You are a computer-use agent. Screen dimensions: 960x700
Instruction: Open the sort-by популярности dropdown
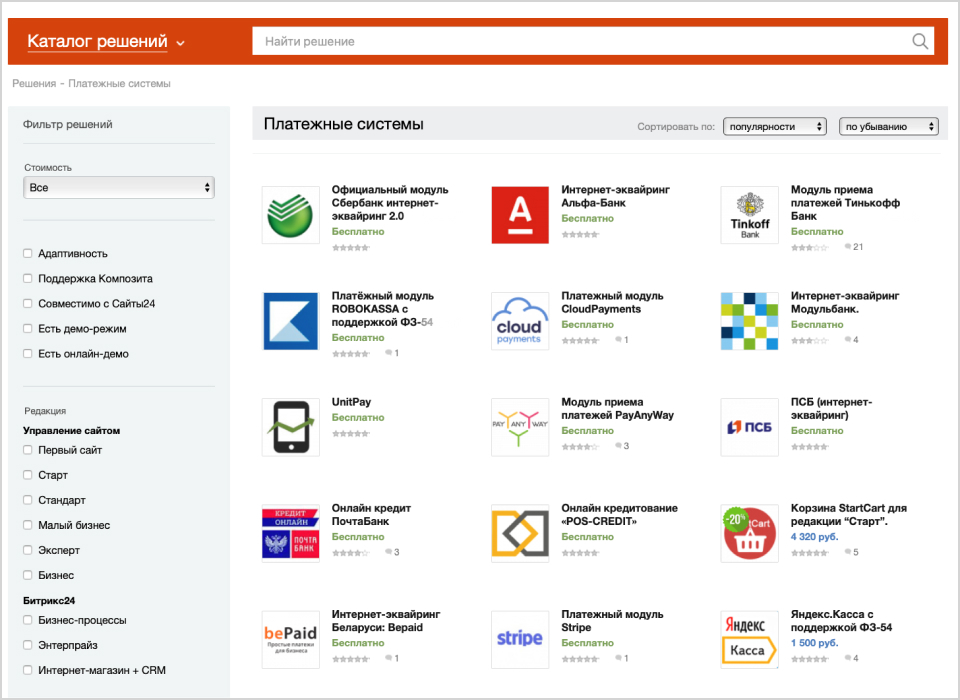pos(774,126)
